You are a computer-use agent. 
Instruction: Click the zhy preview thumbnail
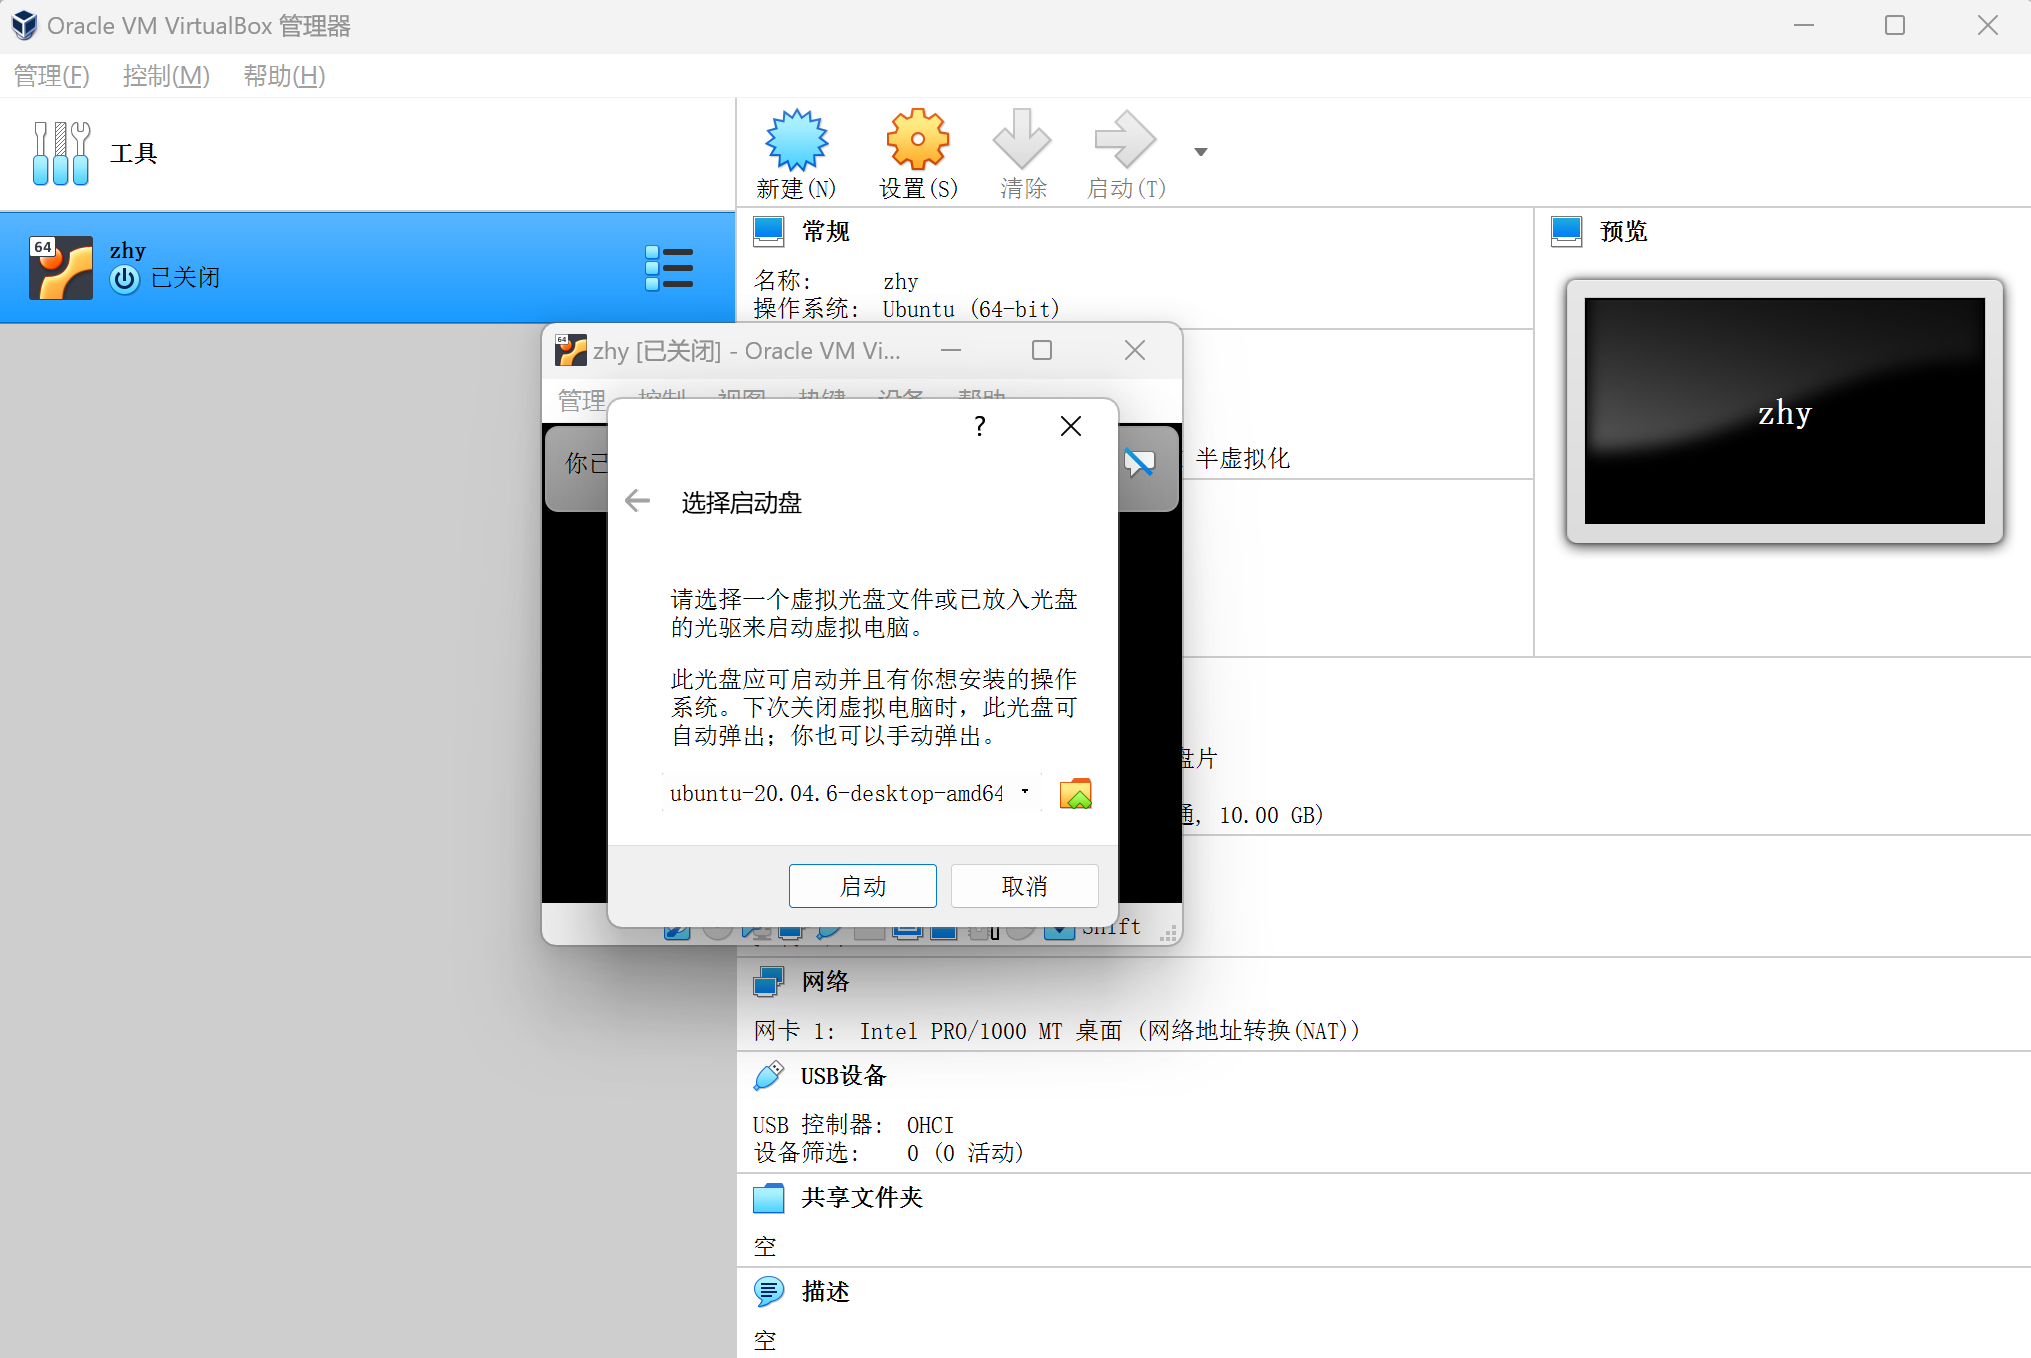coord(1784,411)
